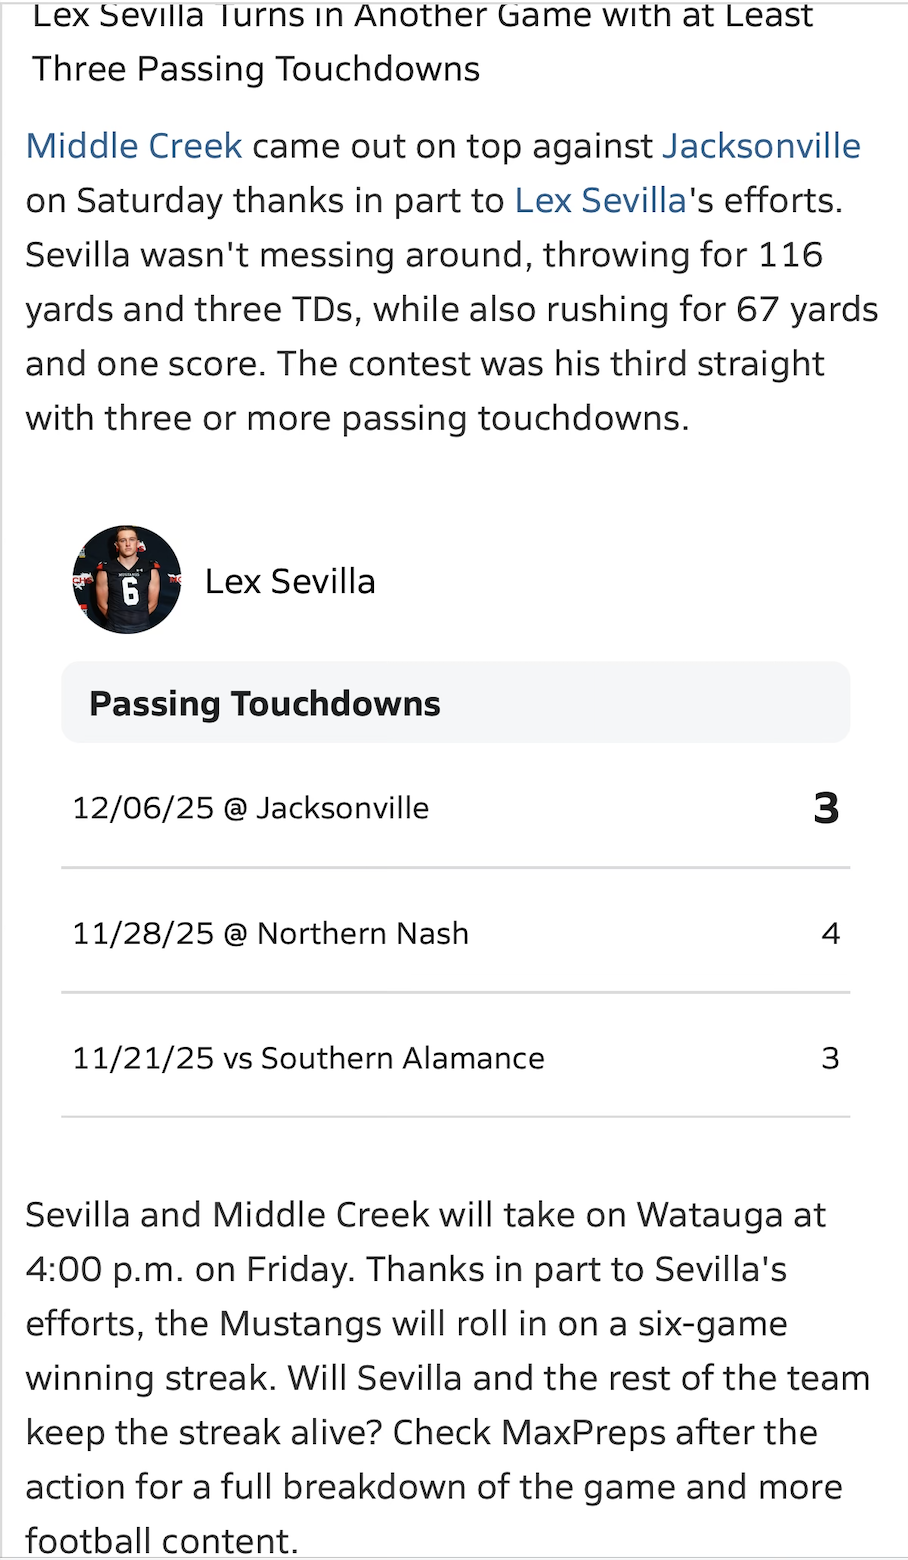Image resolution: width=908 pixels, height=1560 pixels.
Task: Open the Middle Creek team link
Action: pyautogui.click(x=134, y=146)
